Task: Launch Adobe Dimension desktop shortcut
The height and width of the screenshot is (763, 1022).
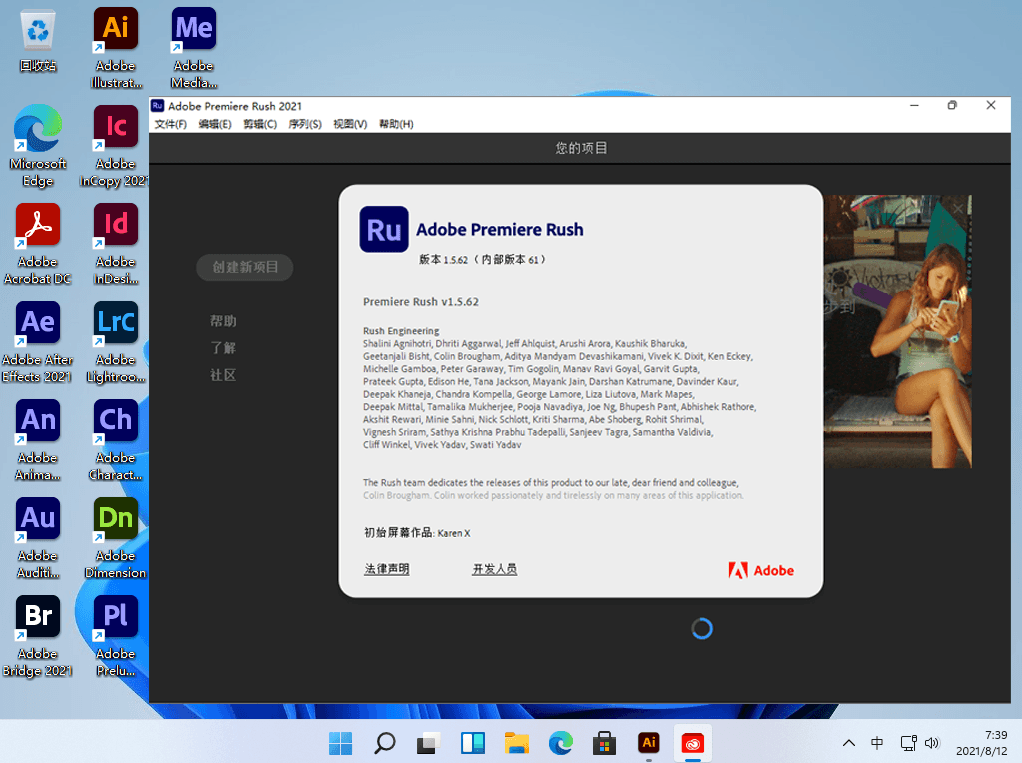Action: click(x=116, y=538)
